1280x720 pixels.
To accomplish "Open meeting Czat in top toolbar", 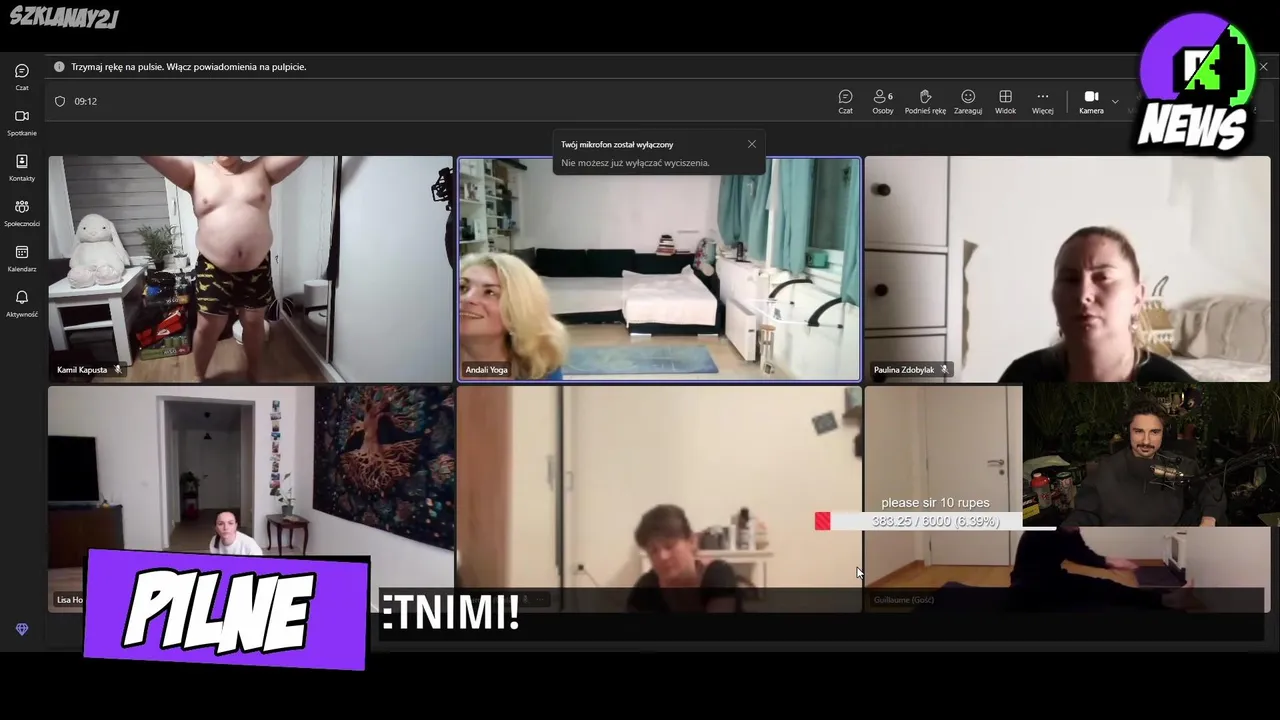I will pos(845,101).
